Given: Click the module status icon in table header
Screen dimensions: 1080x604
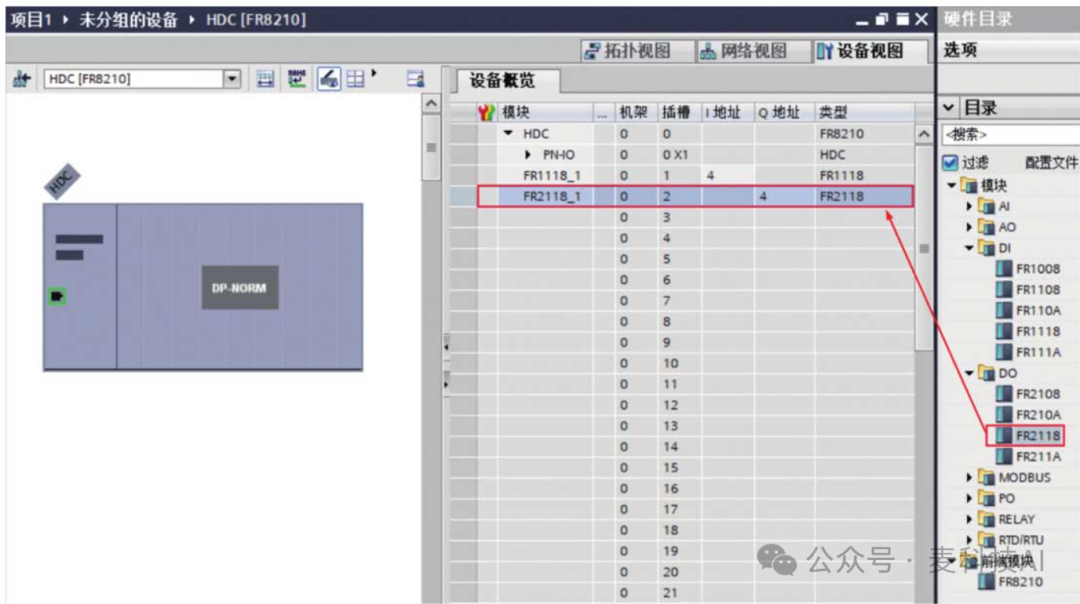Looking at the screenshot, I should (x=486, y=112).
